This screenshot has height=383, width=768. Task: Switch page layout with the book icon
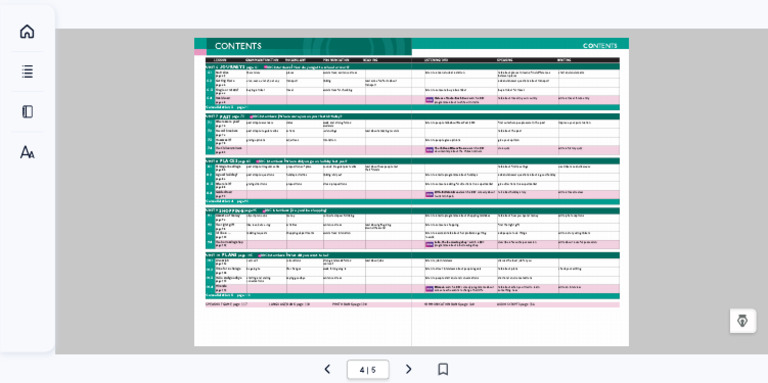click(x=27, y=112)
